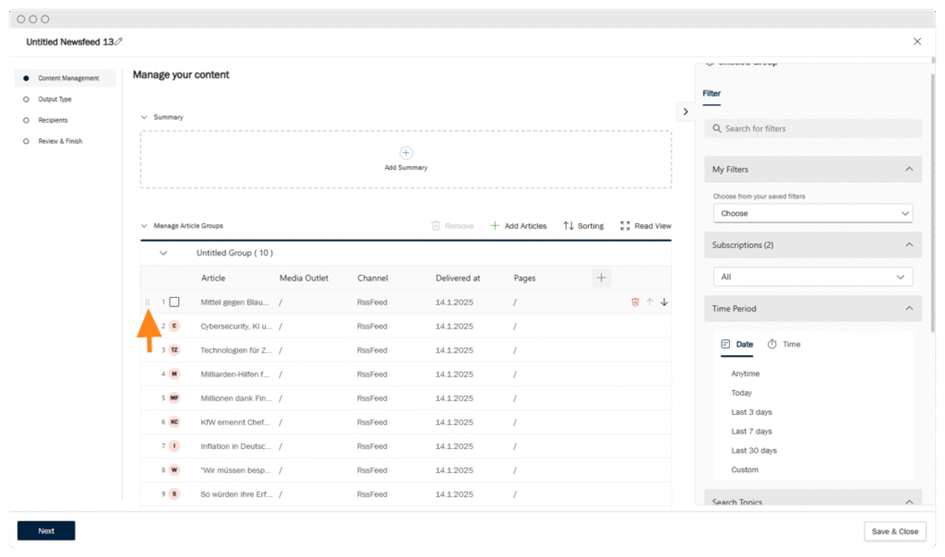945x557 pixels.
Task: Click the Search for filters field
Action: tap(812, 129)
